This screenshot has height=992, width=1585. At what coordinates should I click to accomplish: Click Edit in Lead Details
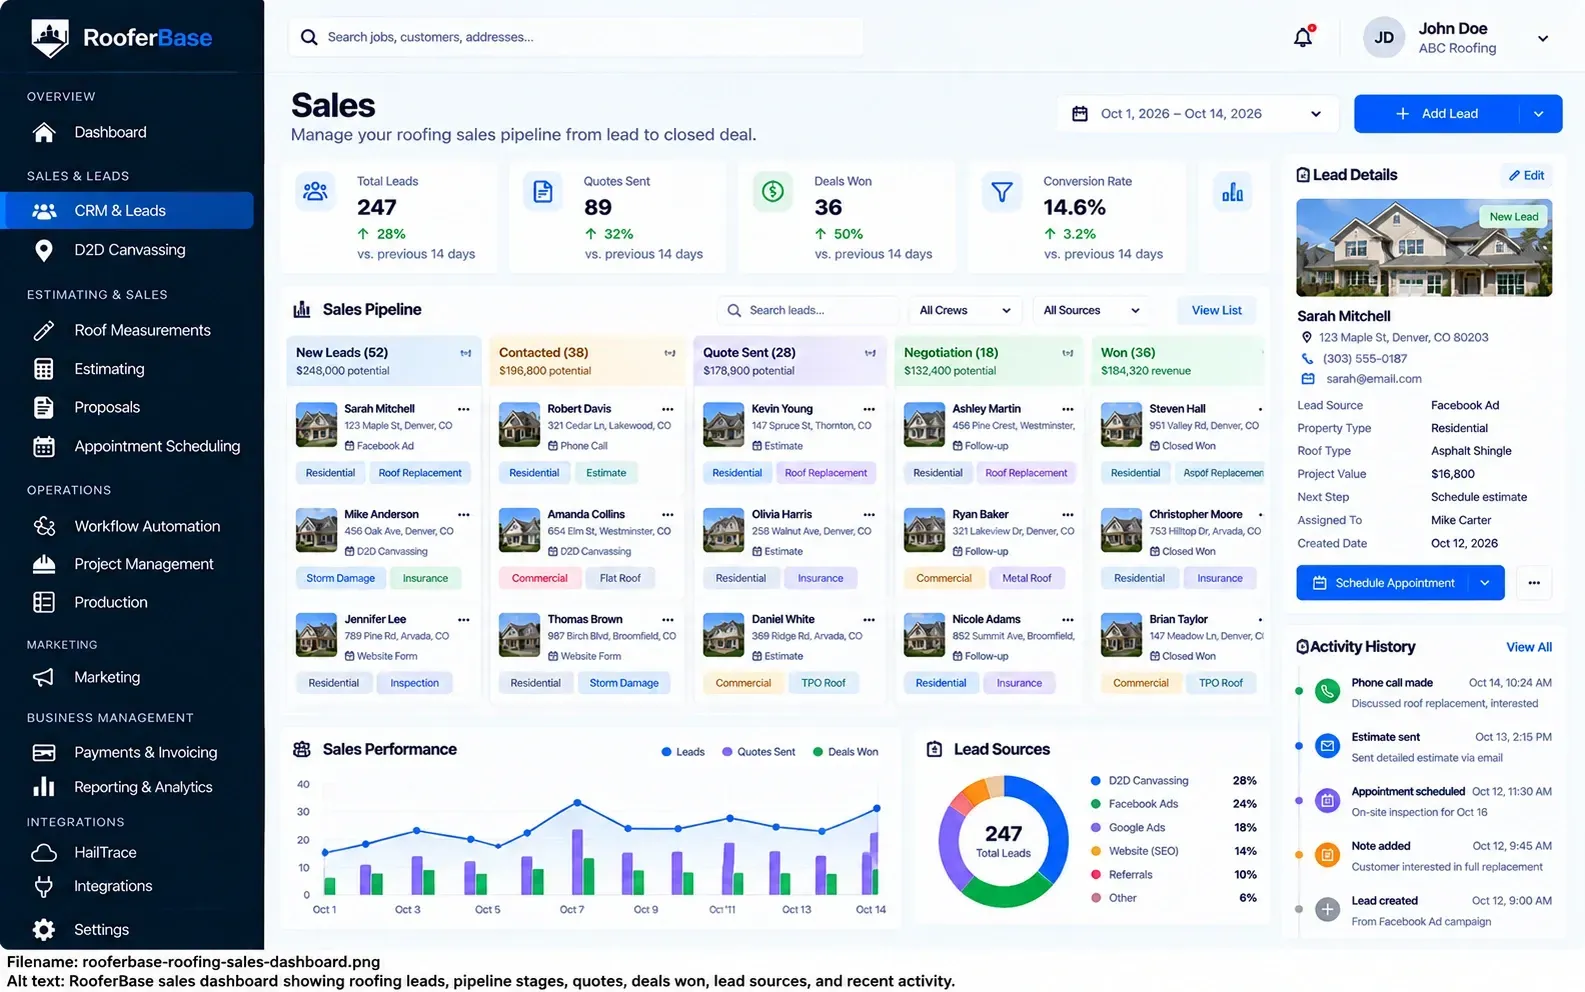click(1527, 175)
